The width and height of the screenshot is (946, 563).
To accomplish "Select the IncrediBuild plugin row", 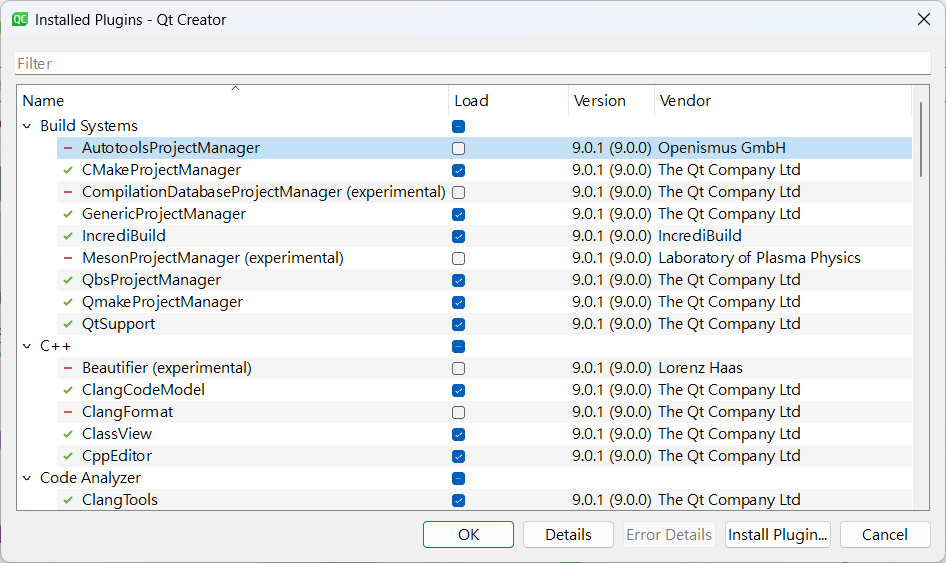I will (x=484, y=236).
